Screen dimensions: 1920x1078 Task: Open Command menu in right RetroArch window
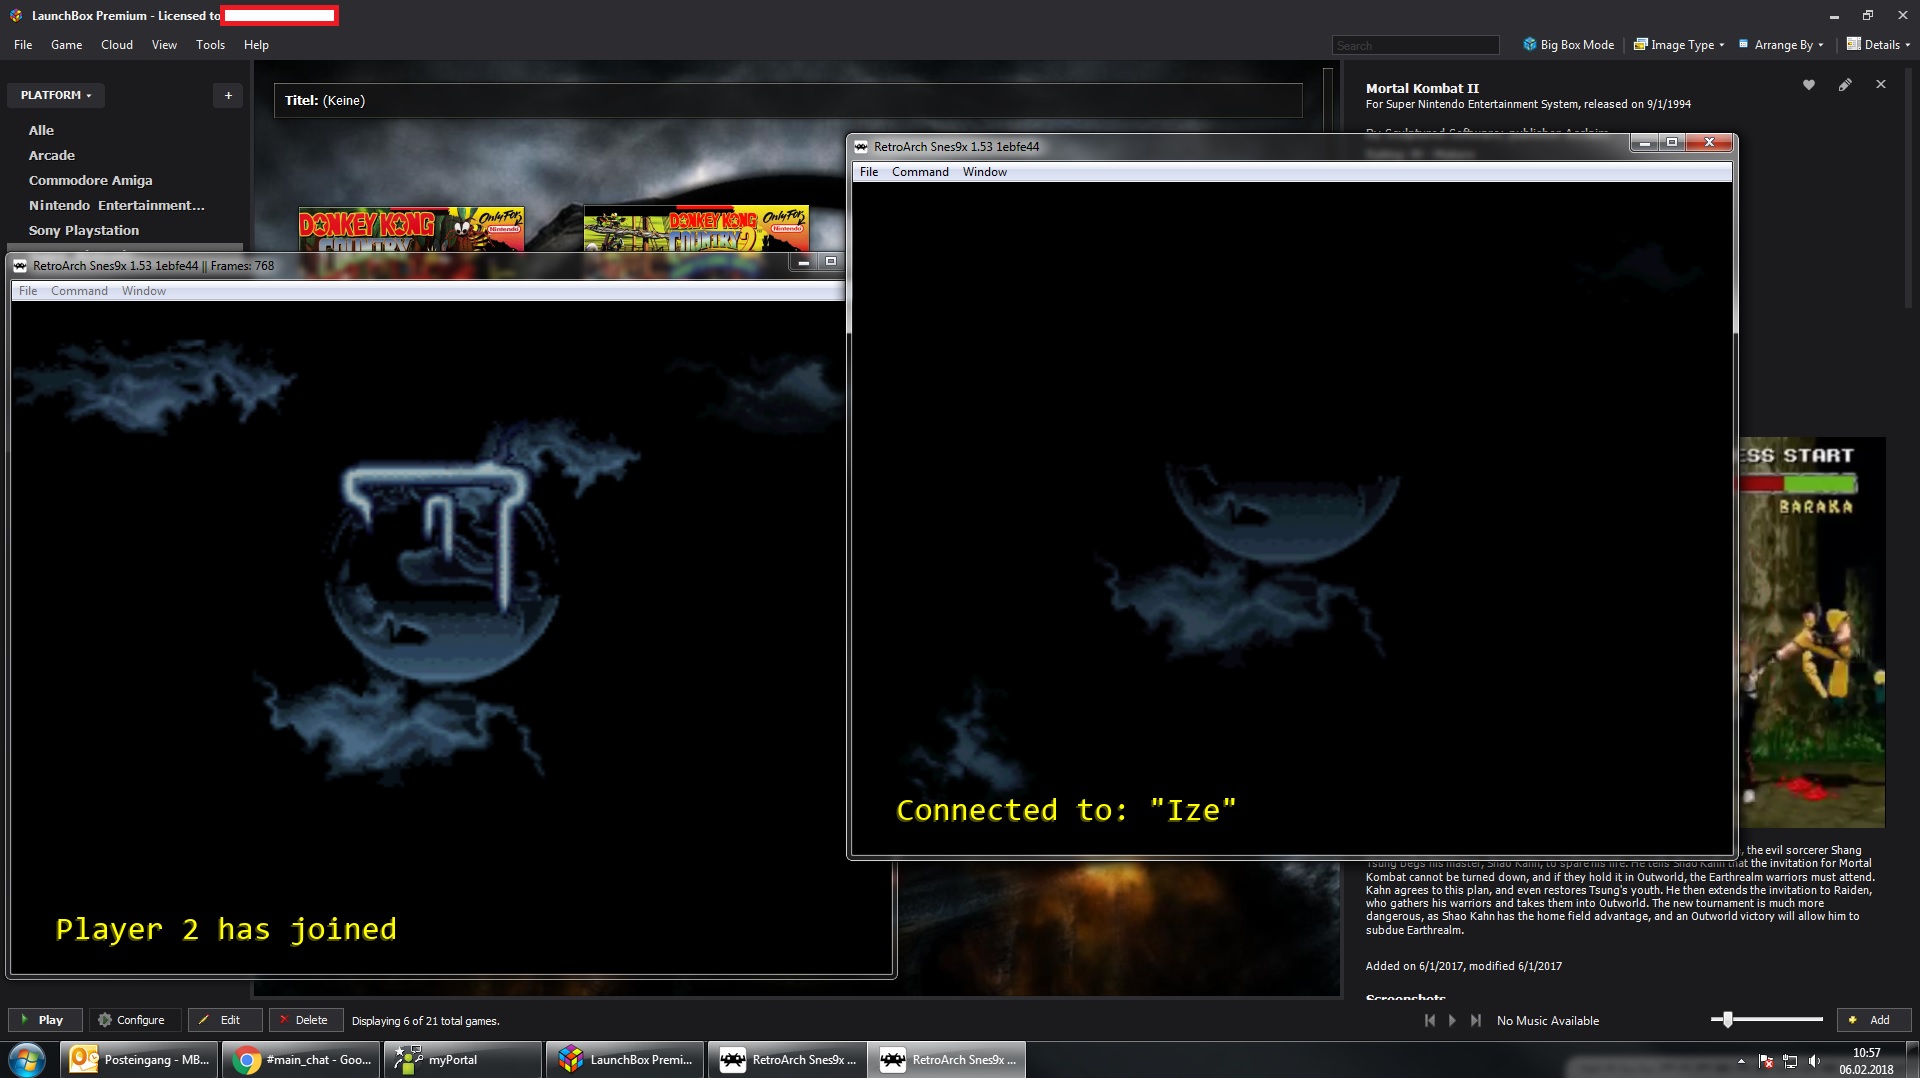pos(920,172)
